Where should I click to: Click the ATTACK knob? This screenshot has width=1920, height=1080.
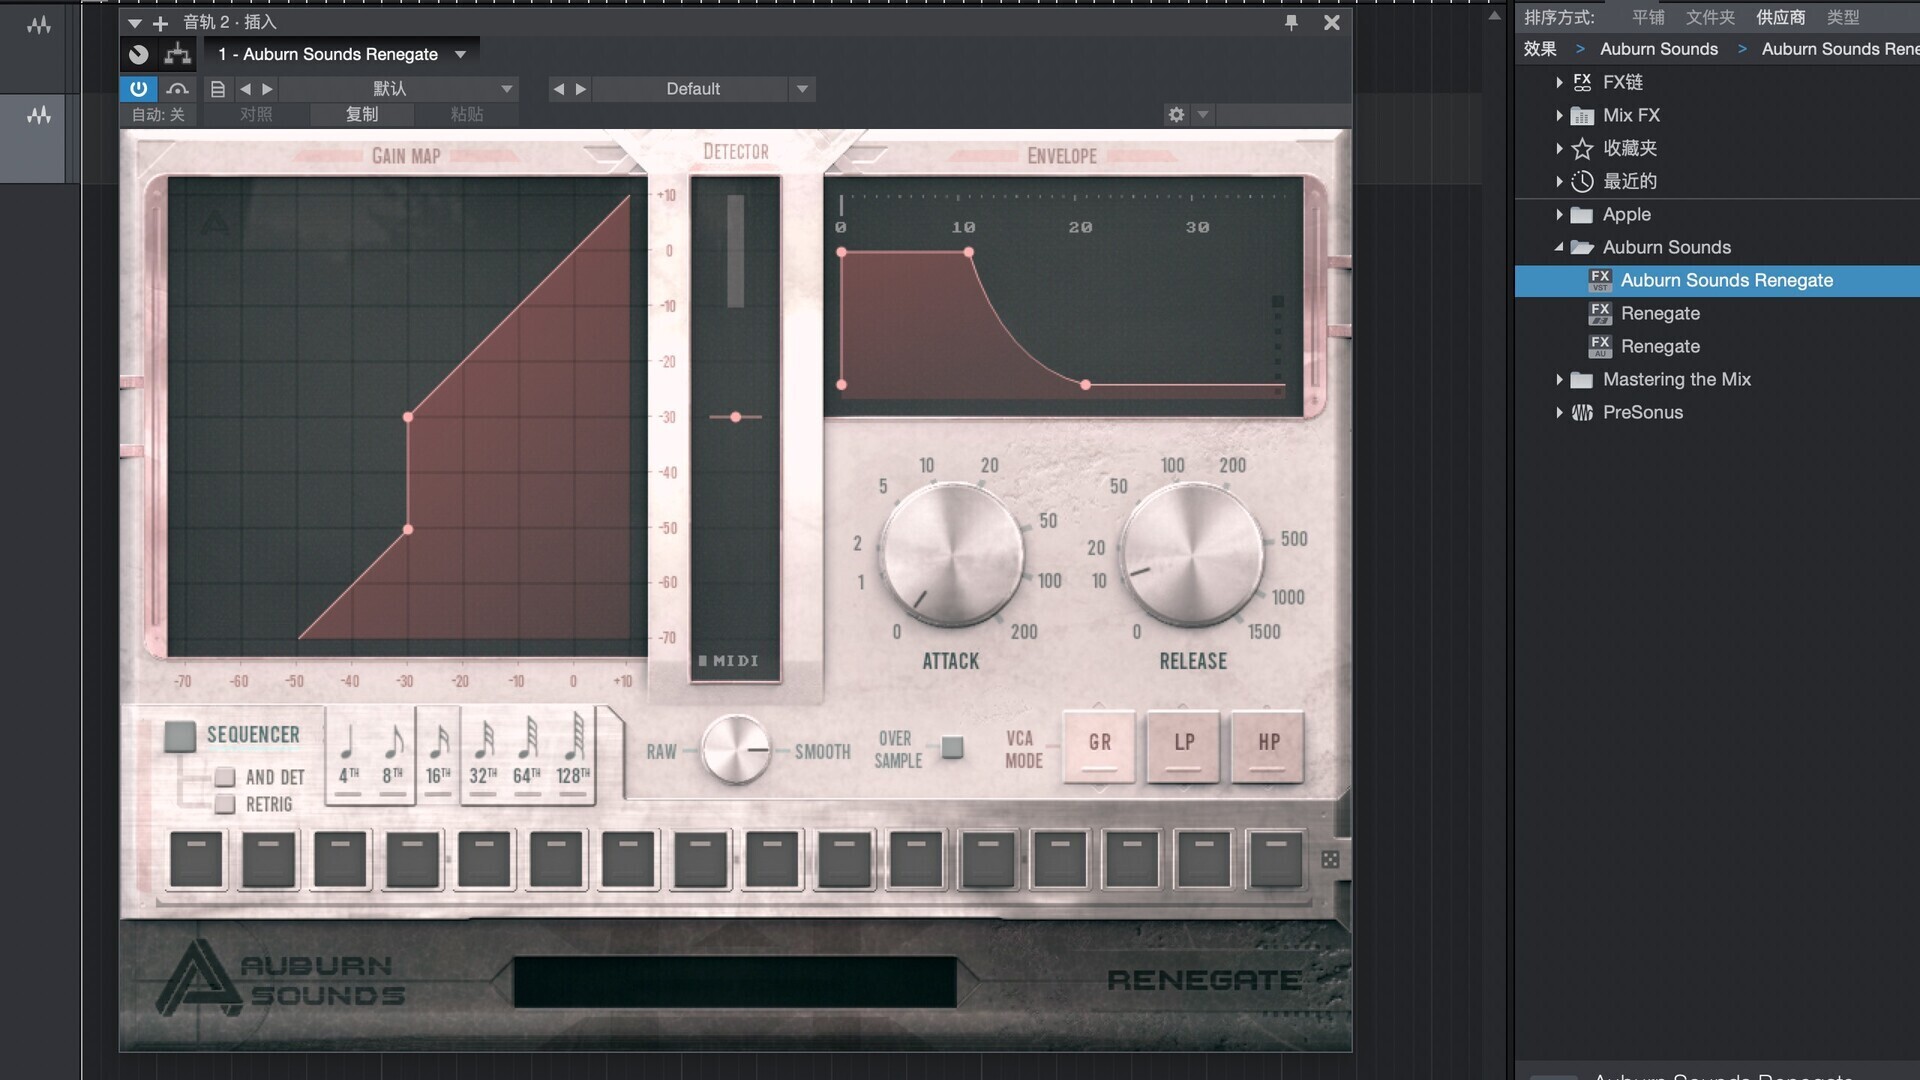pos(952,554)
